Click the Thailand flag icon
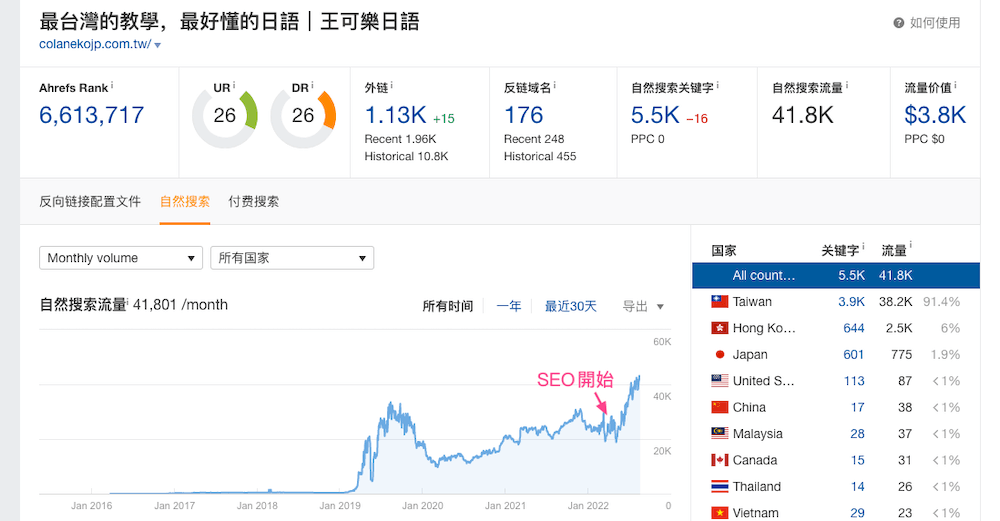 coord(719,487)
